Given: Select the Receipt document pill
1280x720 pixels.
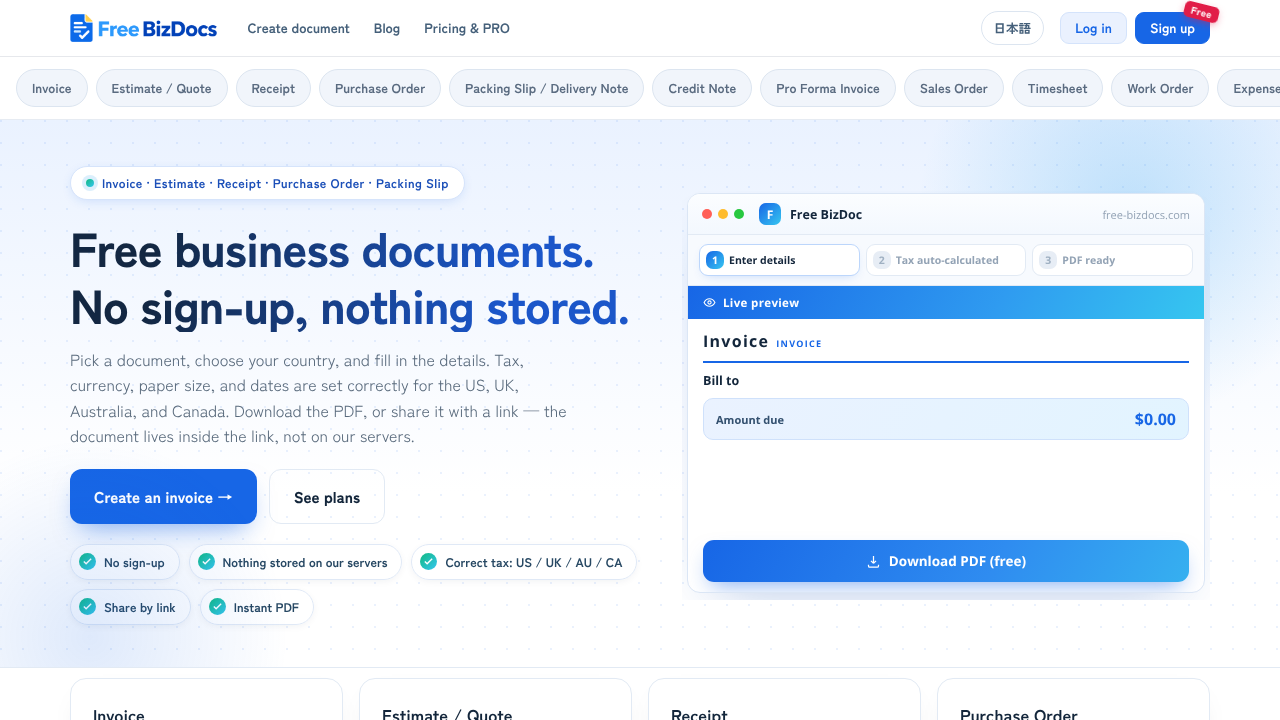Looking at the screenshot, I should [273, 88].
